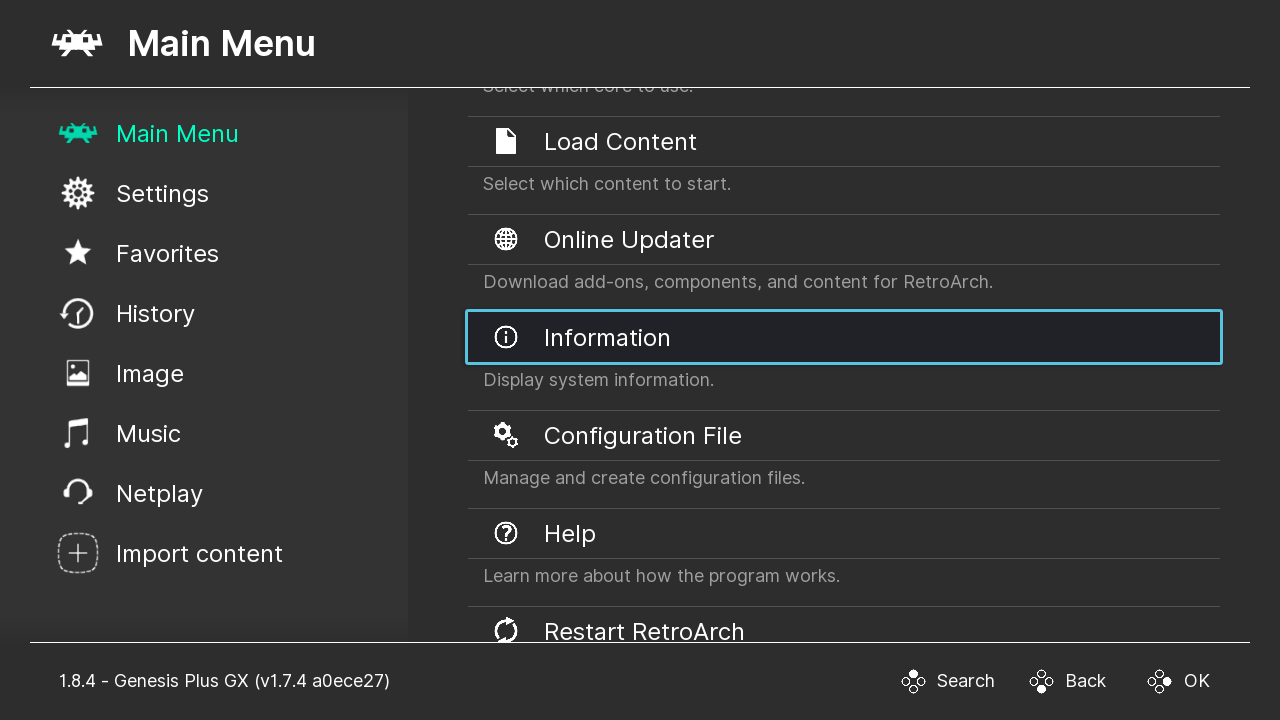This screenshot has height=720, width=1280.
Task: Open the Settings sidebar tab
Action: (162, 193)
